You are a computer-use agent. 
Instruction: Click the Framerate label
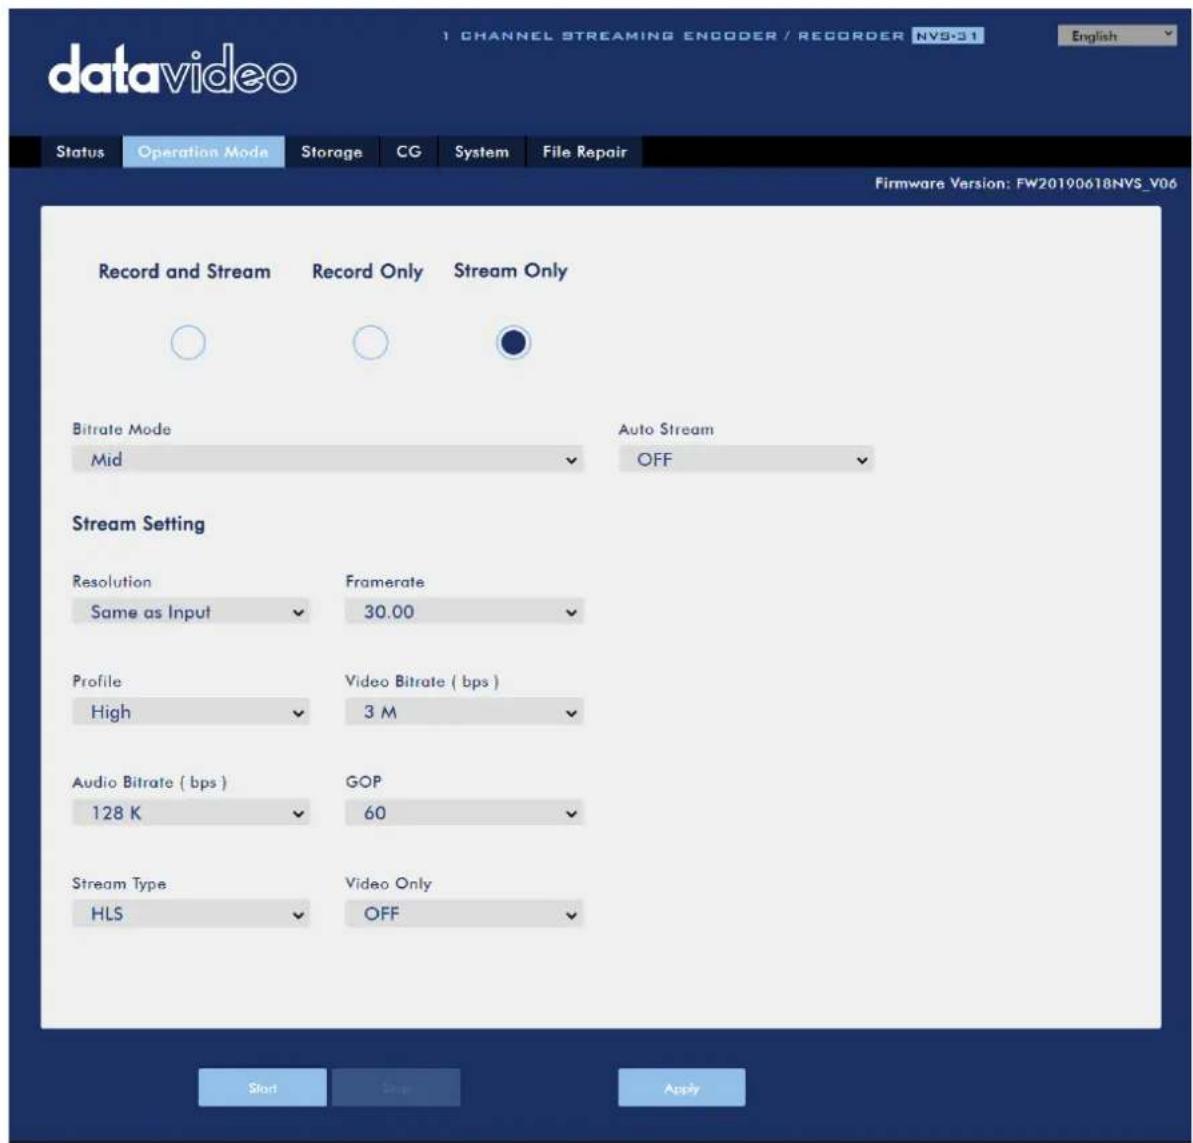tap(385, 581)
